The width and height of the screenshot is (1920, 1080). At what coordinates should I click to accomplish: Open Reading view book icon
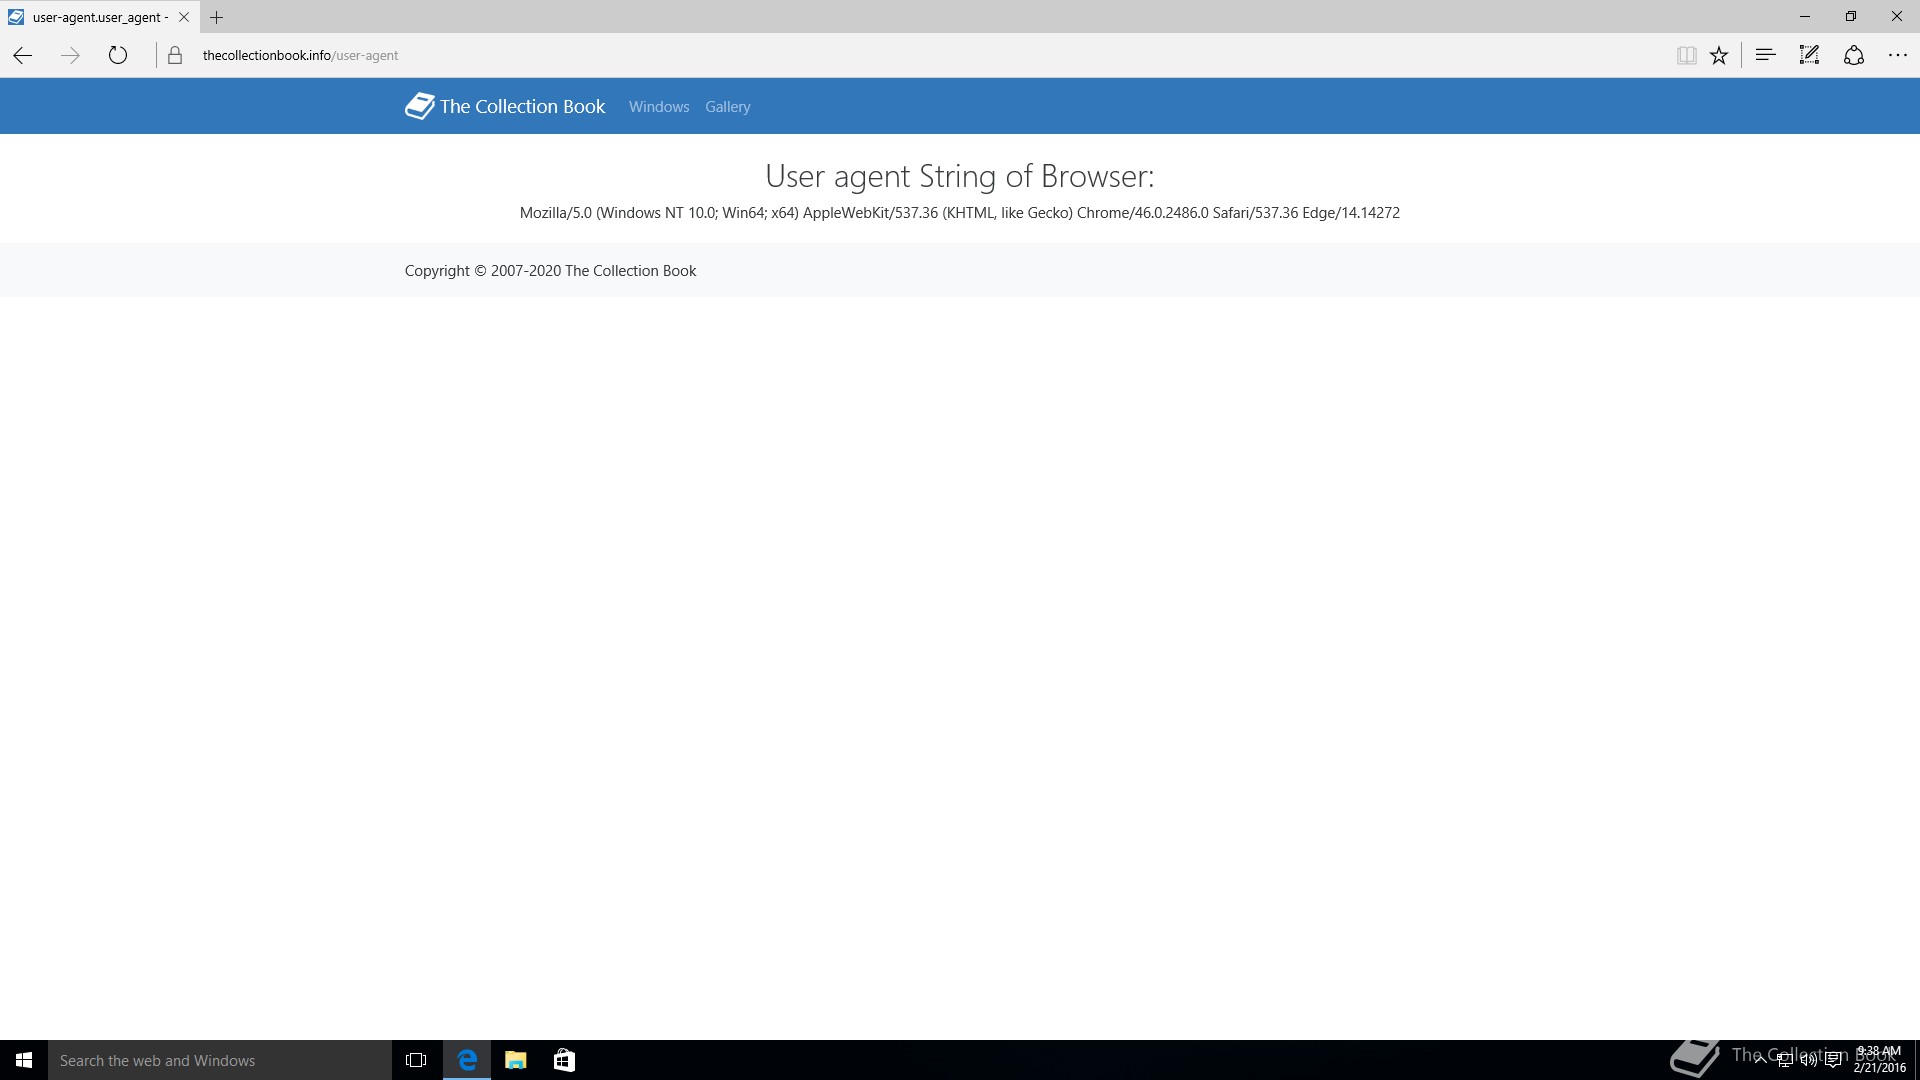1686,56
